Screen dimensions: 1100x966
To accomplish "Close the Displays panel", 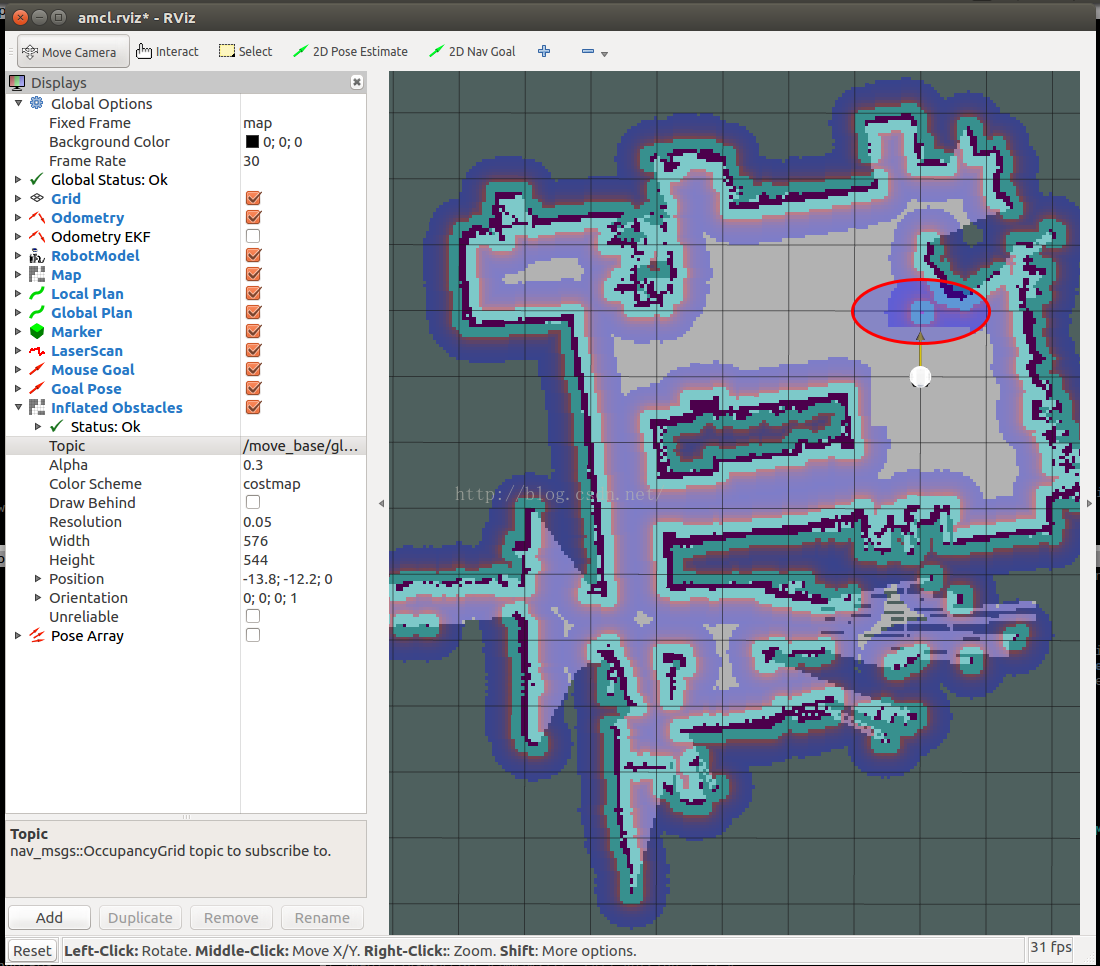I will pos(357,82).
